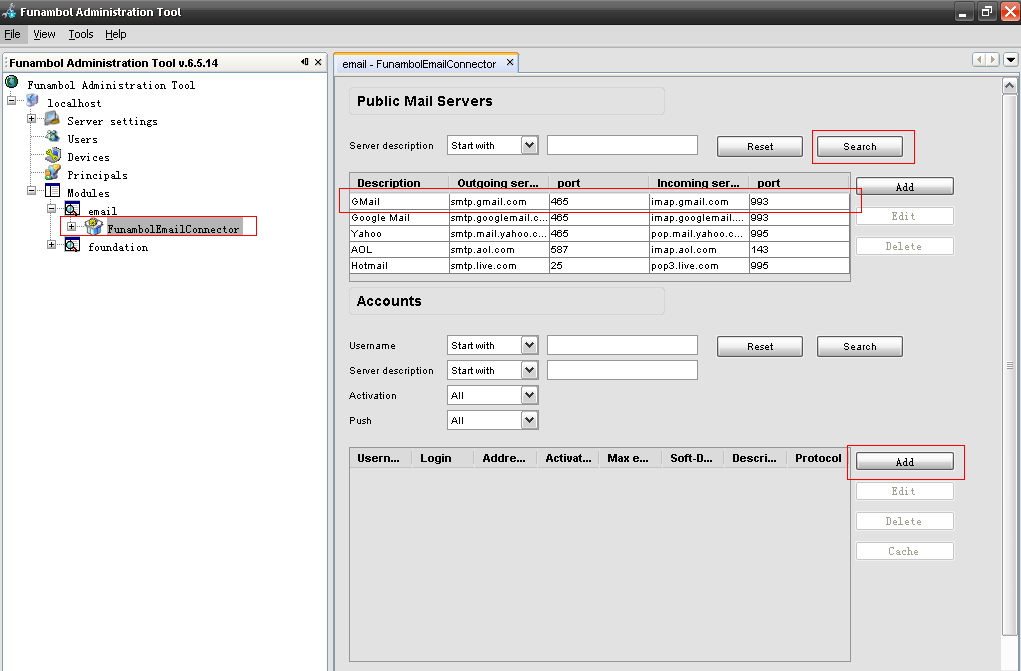Click the email module magnifier icon
Image resolution: width=1021 pixels, height=671 pixels.
point(72,209)
